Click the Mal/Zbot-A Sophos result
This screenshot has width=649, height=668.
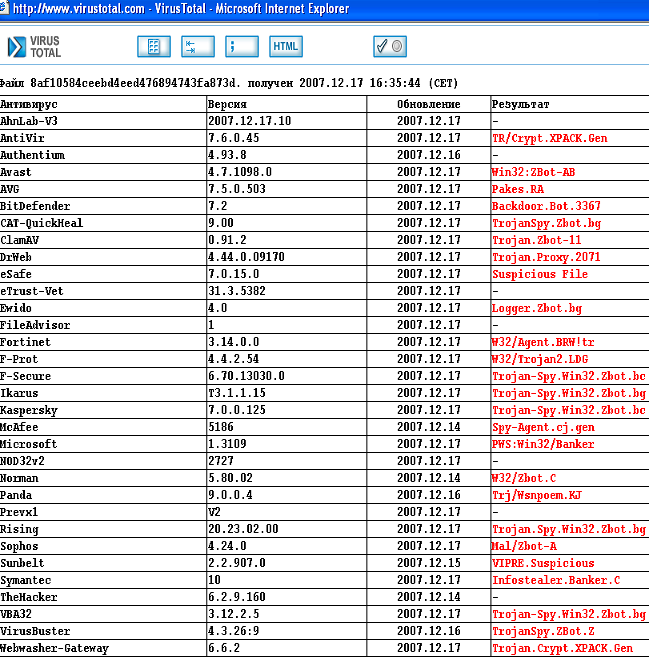[524, 546]
